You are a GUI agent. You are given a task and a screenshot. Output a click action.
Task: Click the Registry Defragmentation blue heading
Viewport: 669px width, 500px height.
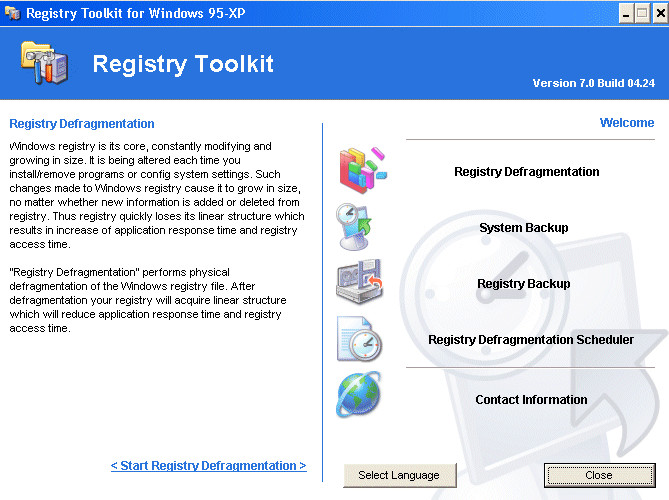82,124
